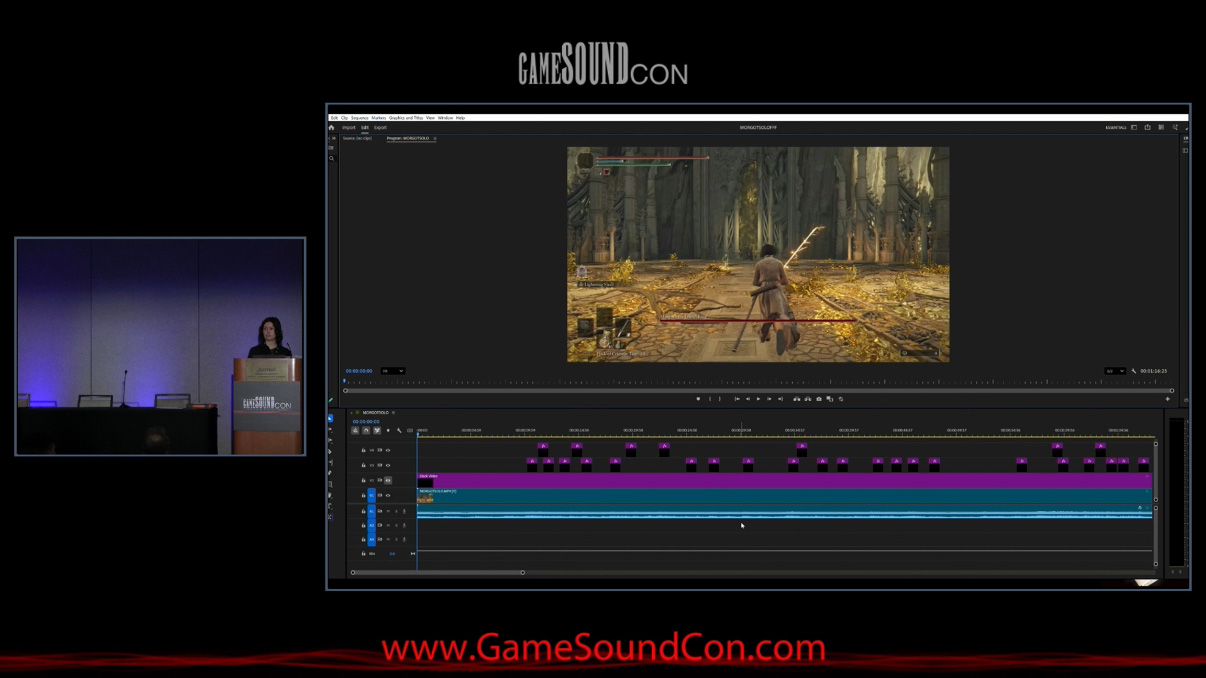Click the Play button under the program monitor

point(758,398)
